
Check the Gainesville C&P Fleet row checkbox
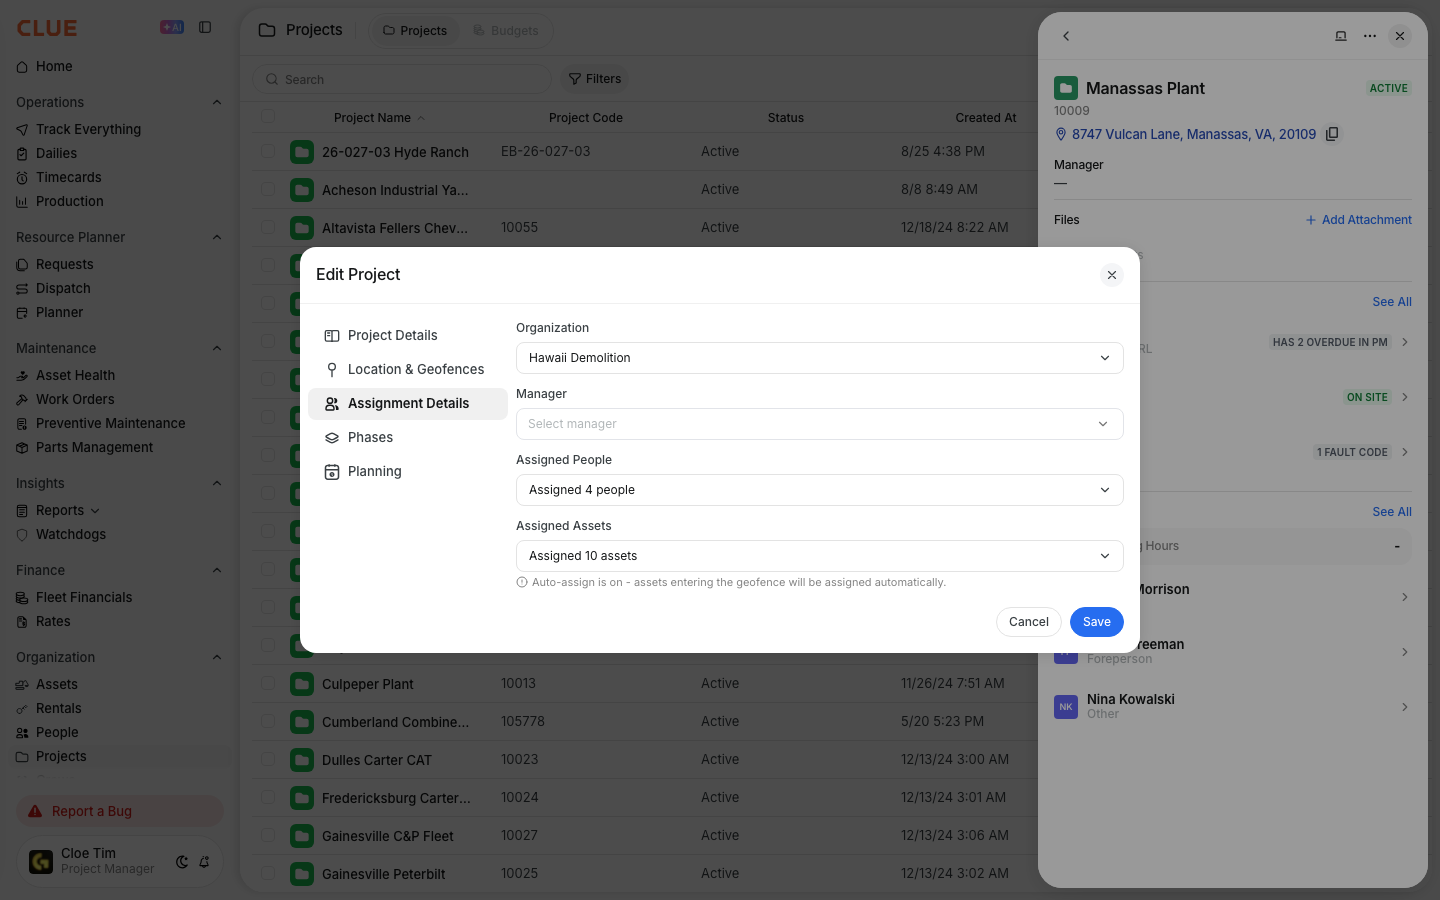pyautogui.click(x=268, y=835)
